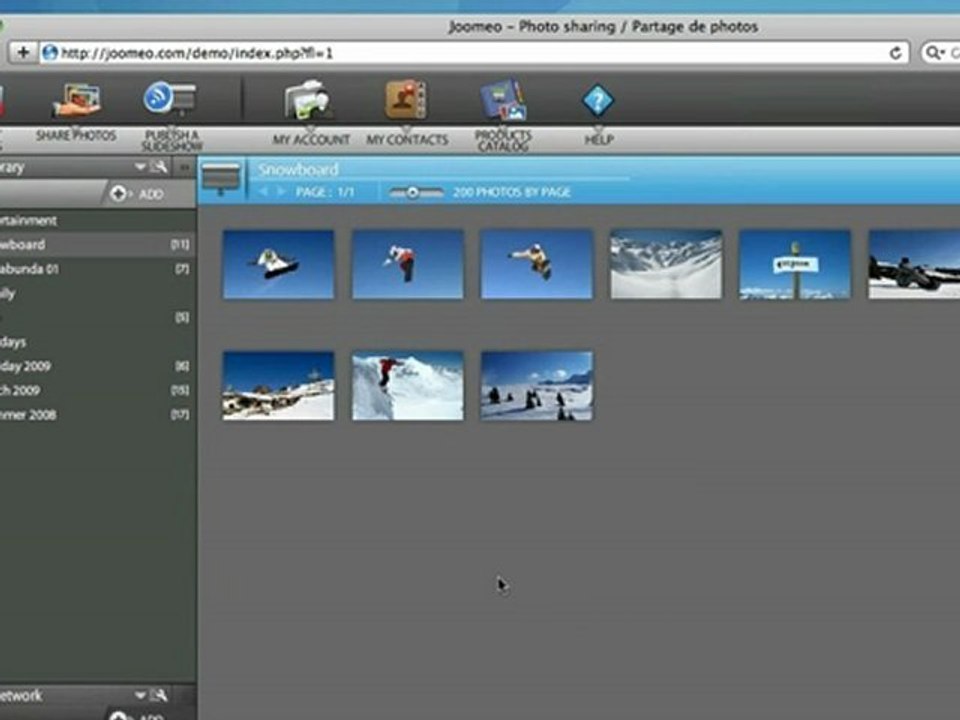960x720 pixels.
Task: Open the red rider on steep slope photo
Action: pyautogui.click(x=408, y=386)
